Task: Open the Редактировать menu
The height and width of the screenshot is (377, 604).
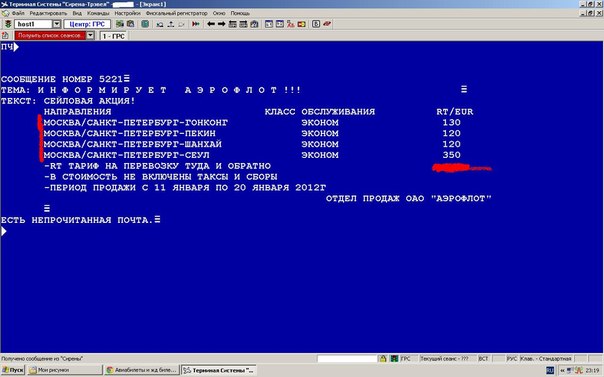Action: tap(48, 13)
